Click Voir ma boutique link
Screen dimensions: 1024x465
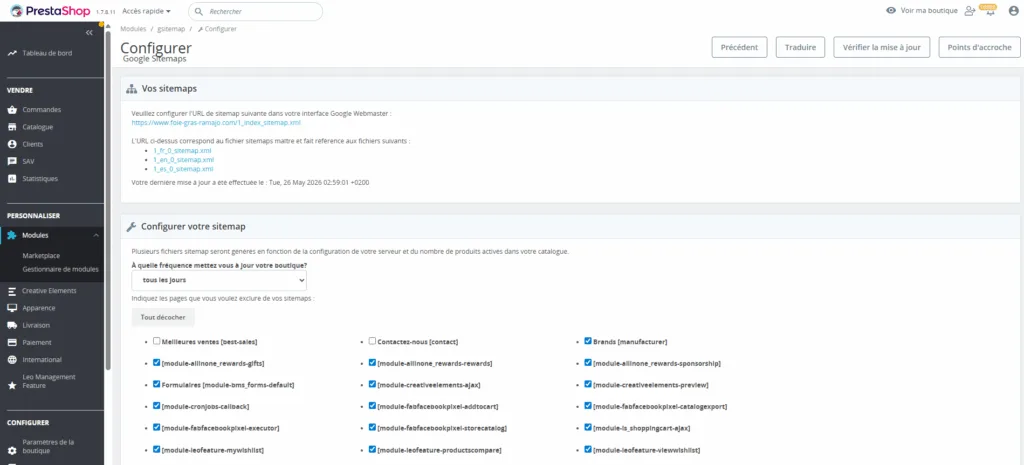click(x=929, y=10)
